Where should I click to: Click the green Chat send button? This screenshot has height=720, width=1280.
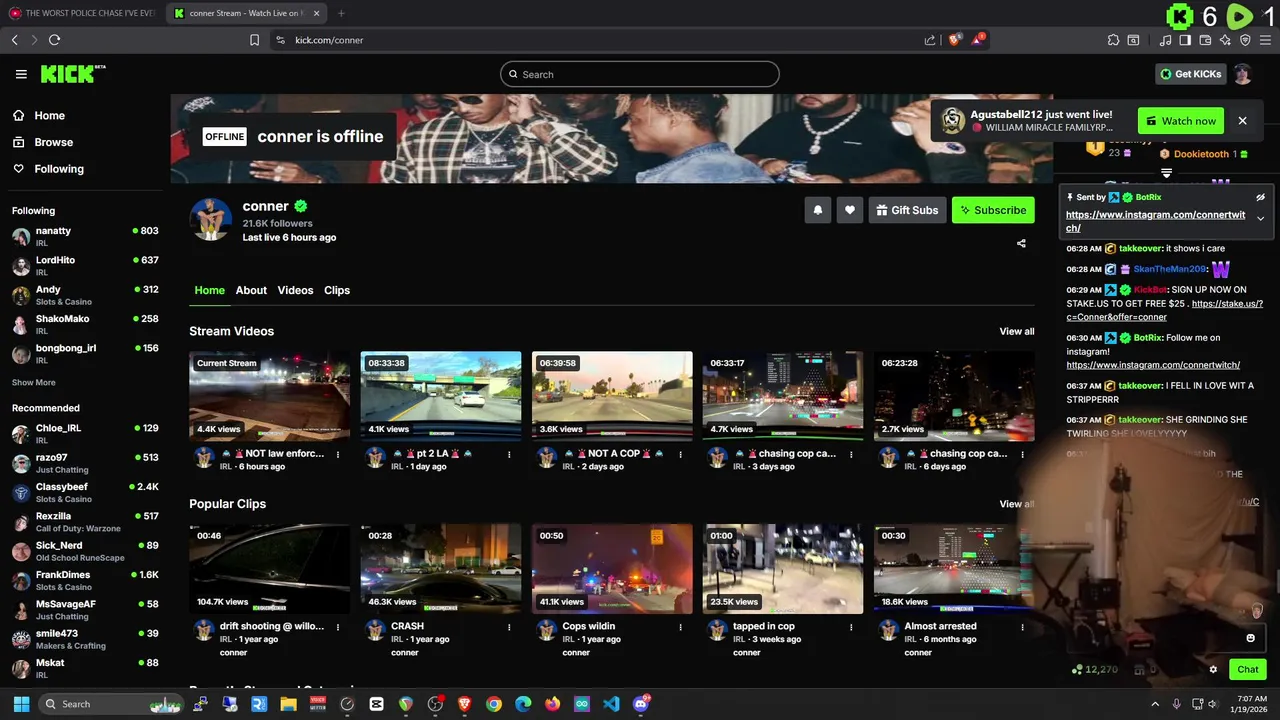[1248, 669]
